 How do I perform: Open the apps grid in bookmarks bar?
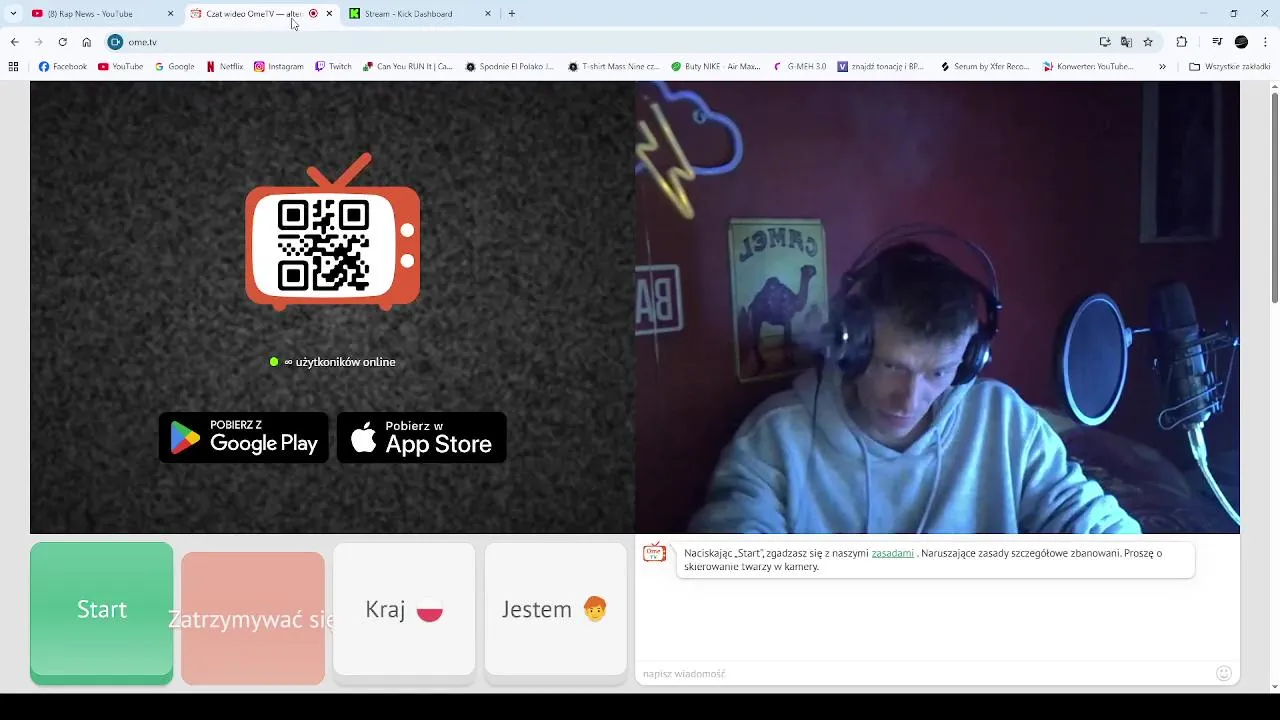click(13, 67)
